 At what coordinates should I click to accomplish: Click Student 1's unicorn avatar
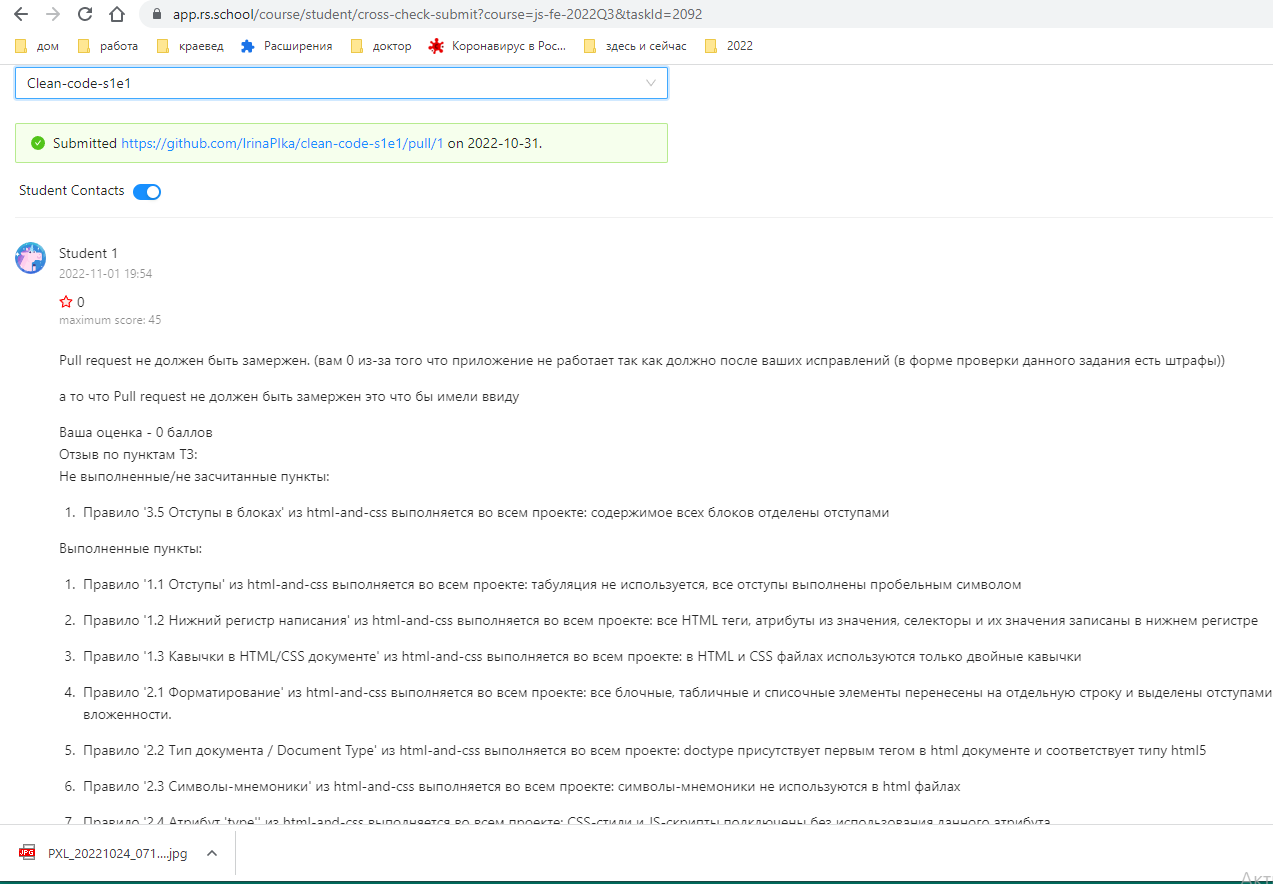30,257
